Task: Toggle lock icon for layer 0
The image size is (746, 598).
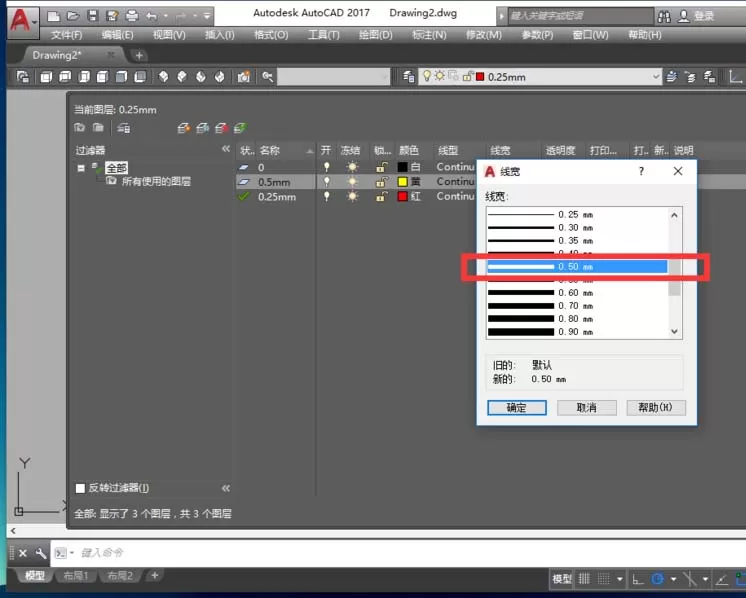Action: (x=381, y=167)
